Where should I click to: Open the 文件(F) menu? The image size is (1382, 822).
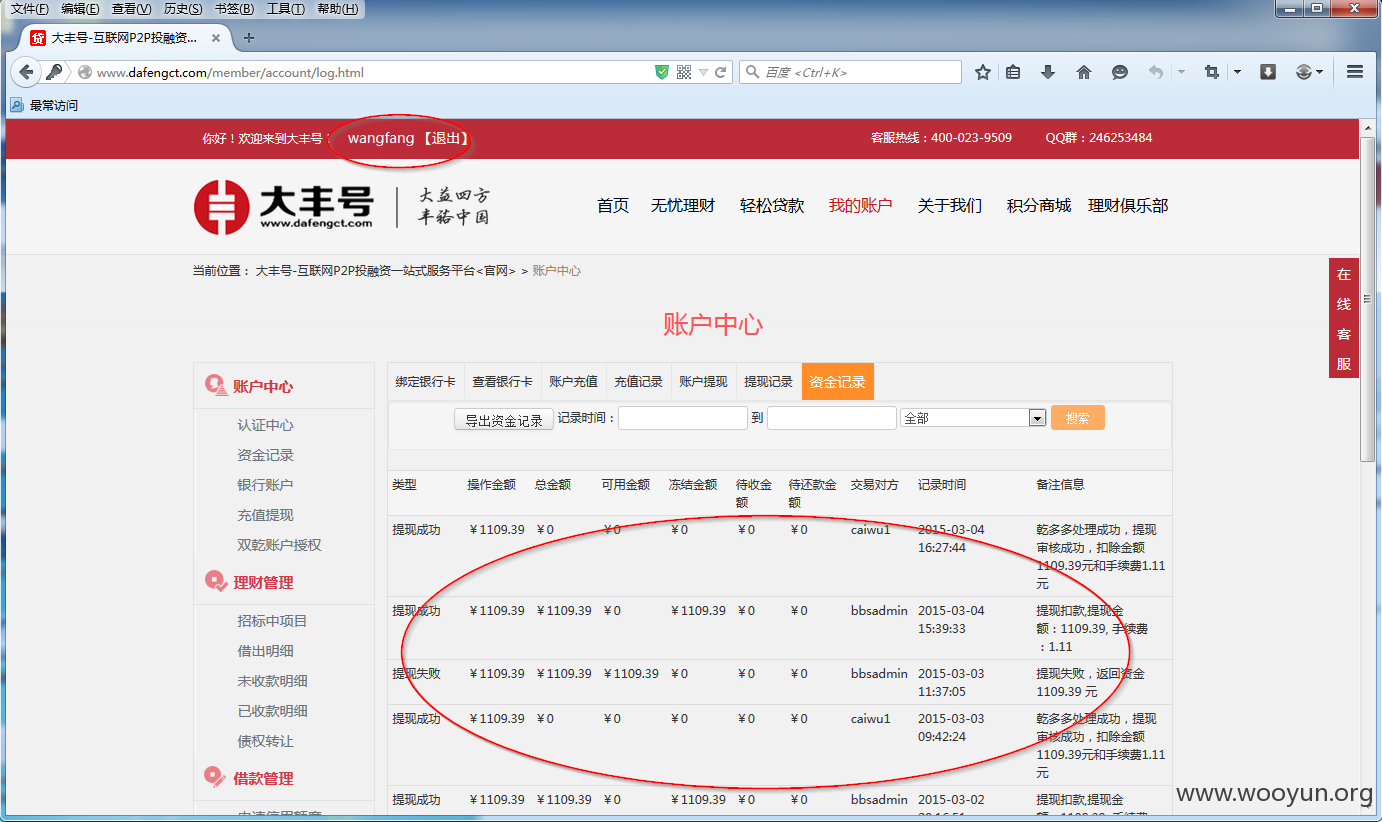29,9
